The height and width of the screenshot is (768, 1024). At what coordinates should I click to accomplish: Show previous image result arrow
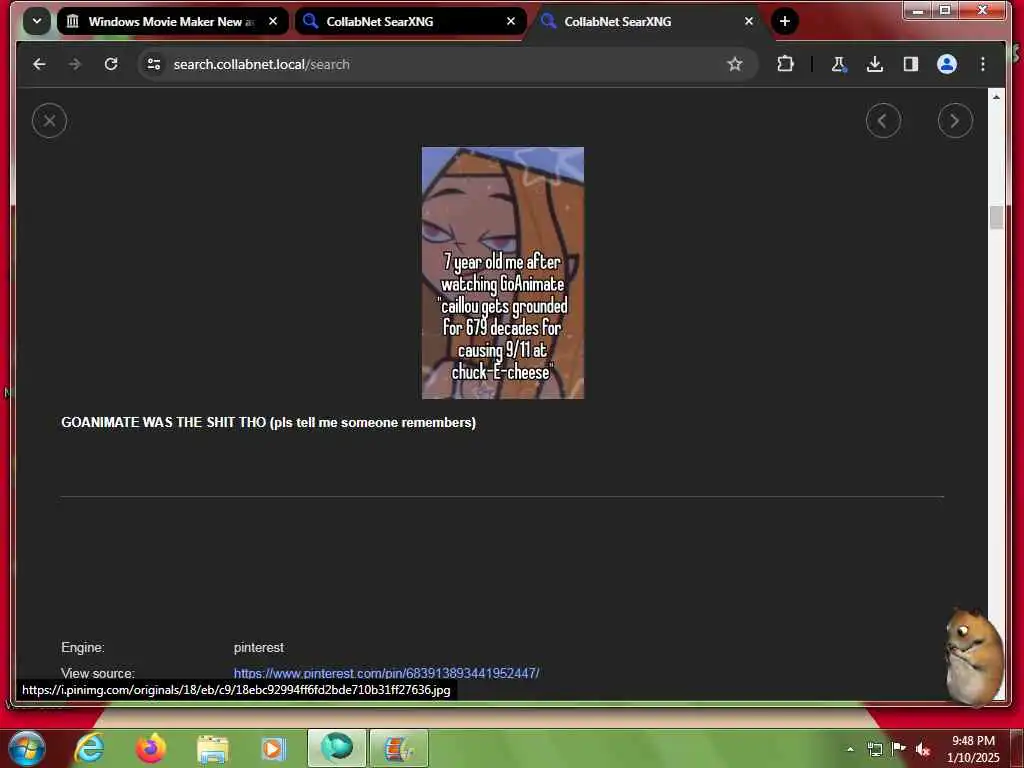883,121
